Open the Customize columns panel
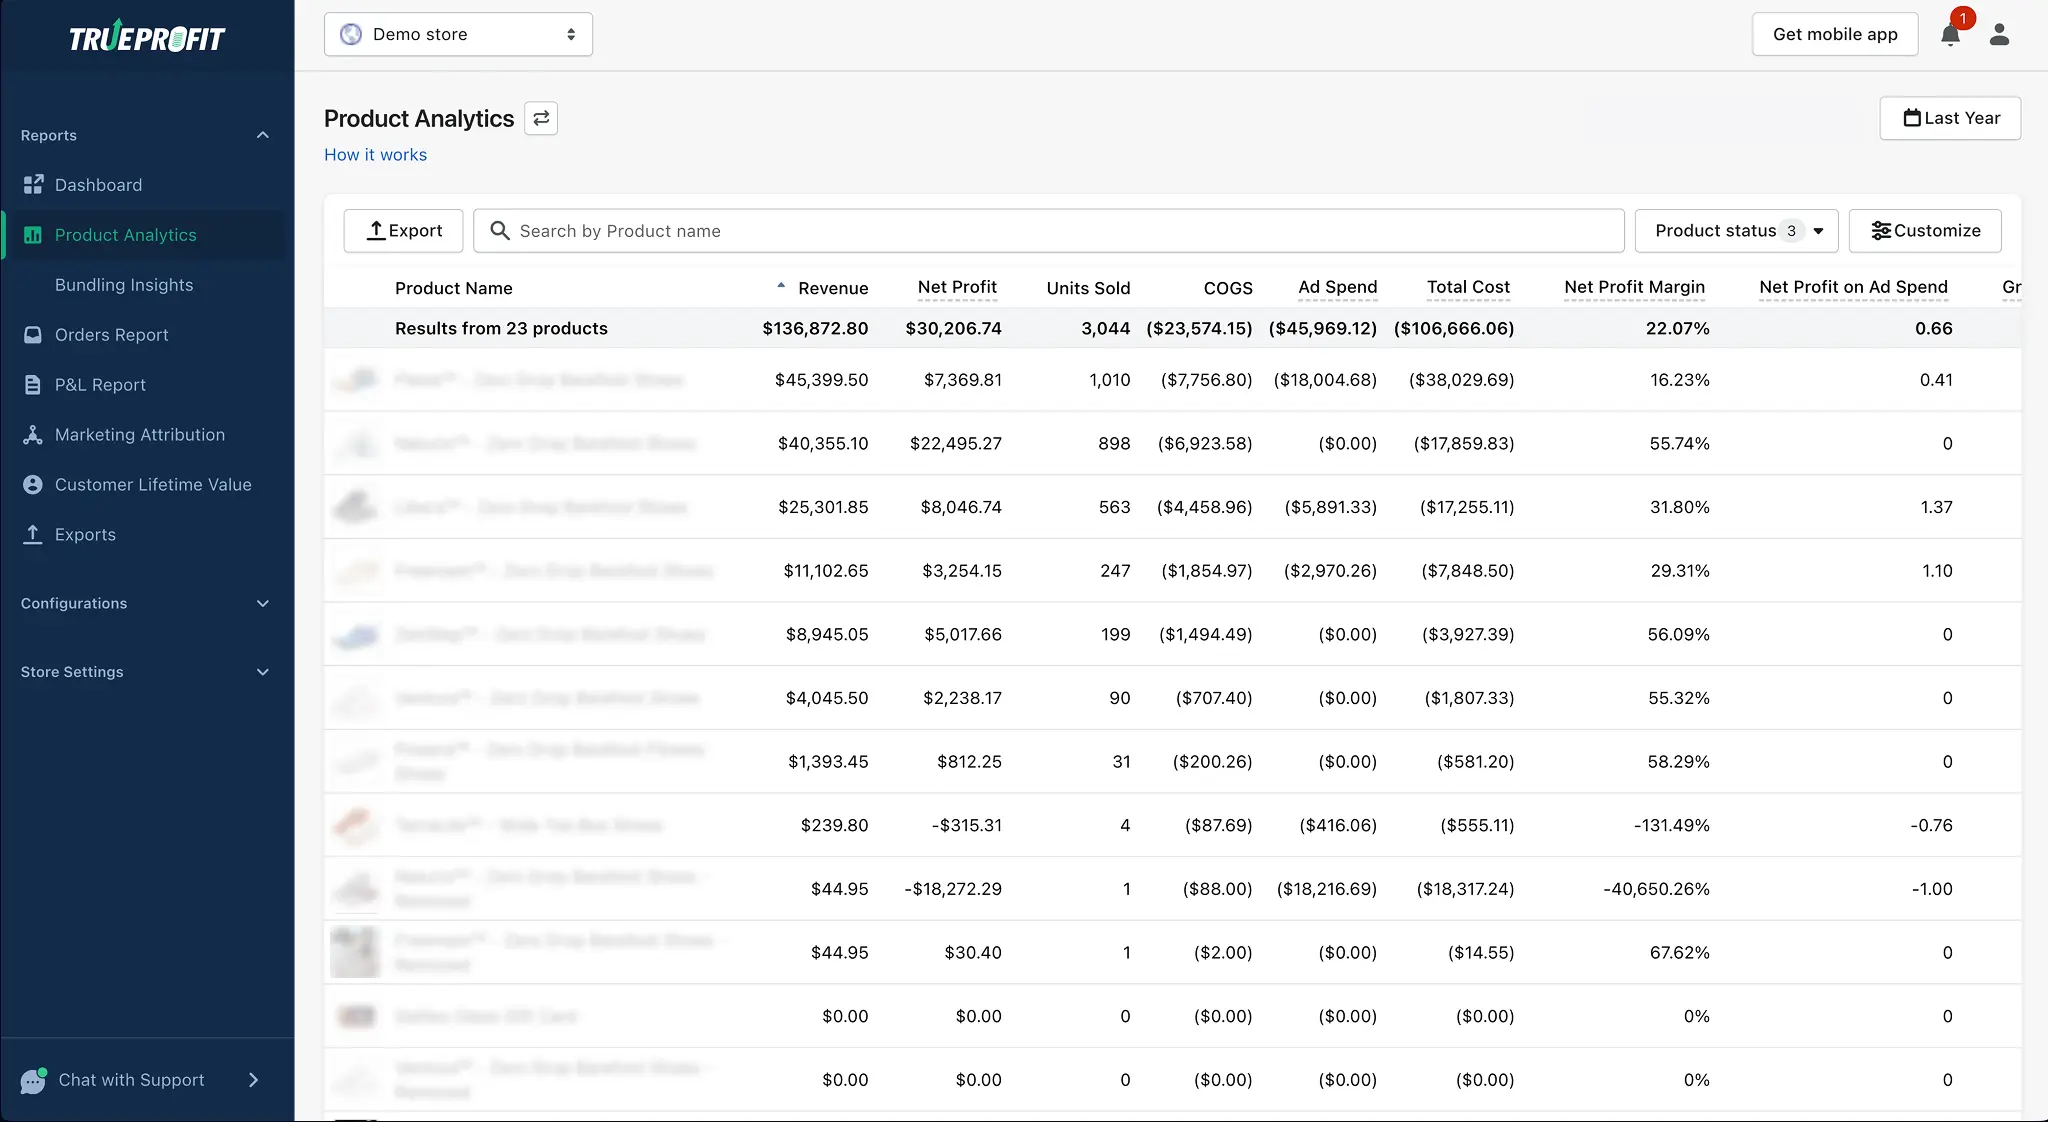The width and height of the screenshot is (2048, 1122). coord(1924,230)
